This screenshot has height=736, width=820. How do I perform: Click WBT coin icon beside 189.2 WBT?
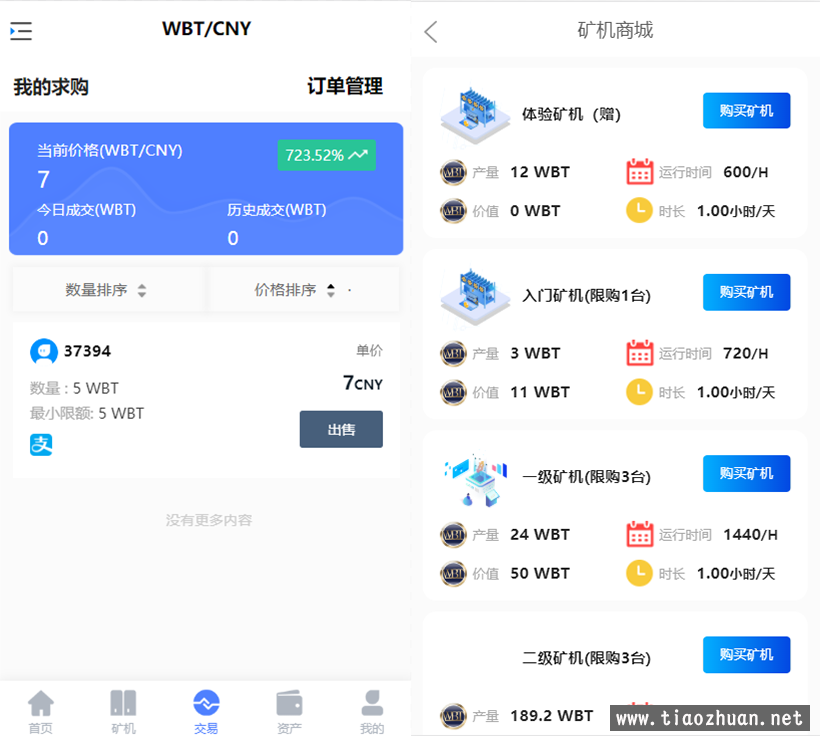pos(453,716)
